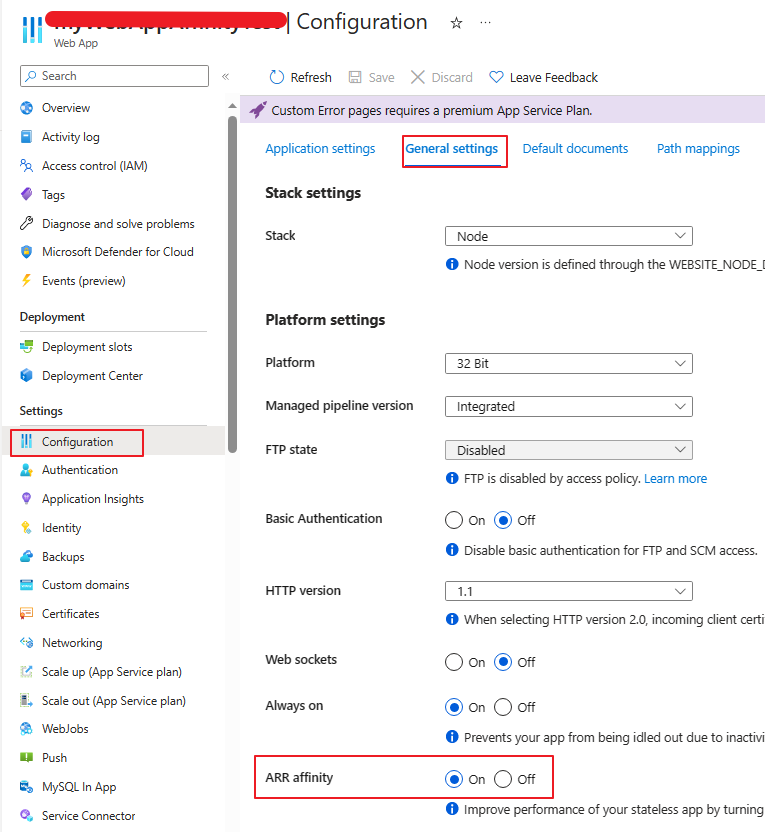This screenshot has width=765, height=832.
Task: Open the Managed pipeline version dropdown
Action: tap(569, 406)
